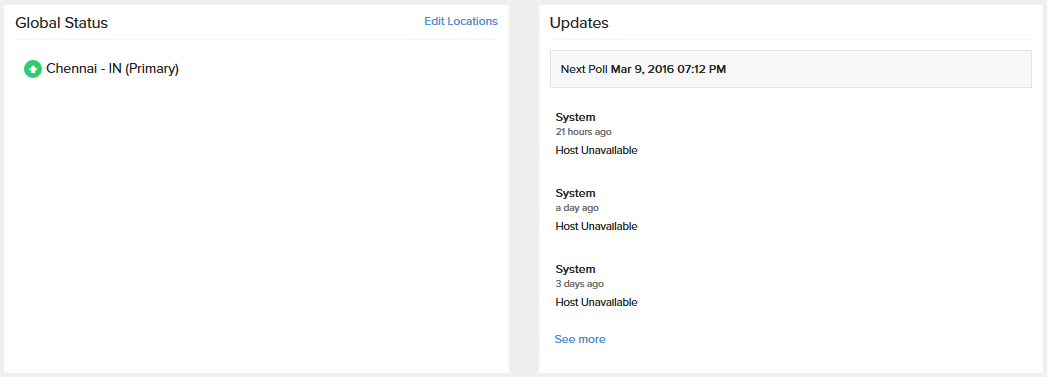Select the System entry from 3 days ago
This screenshot has width=1047, height=377.
(575, 270)
